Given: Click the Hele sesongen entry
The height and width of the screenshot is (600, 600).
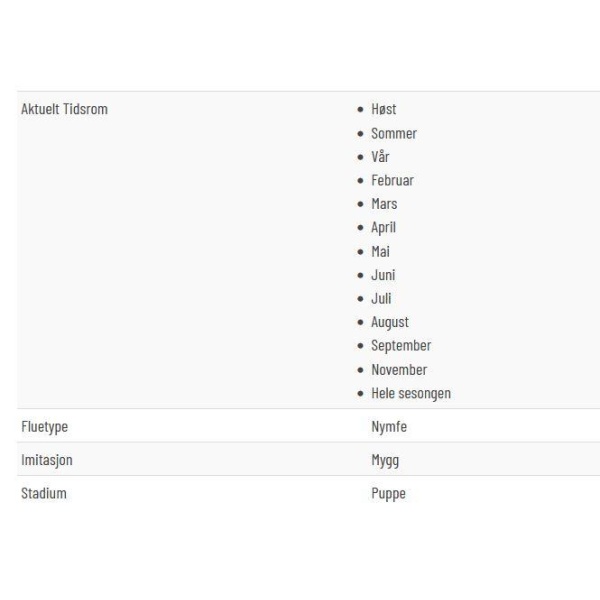Looking at the screenshot, I should (411, 393).
